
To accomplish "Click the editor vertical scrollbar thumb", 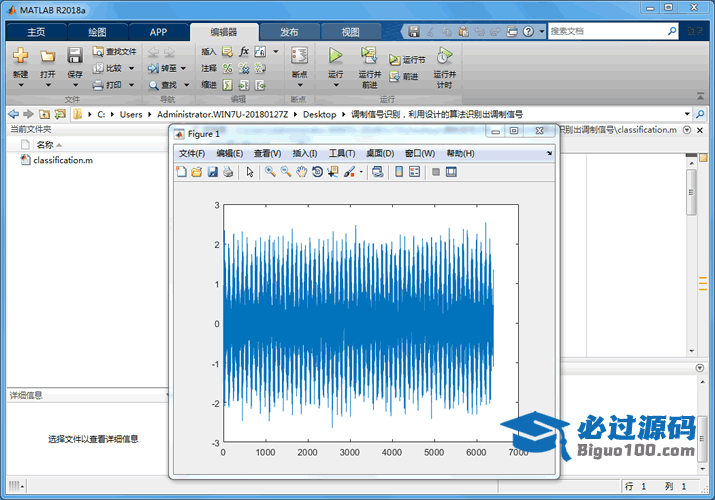I will point(691,190).
